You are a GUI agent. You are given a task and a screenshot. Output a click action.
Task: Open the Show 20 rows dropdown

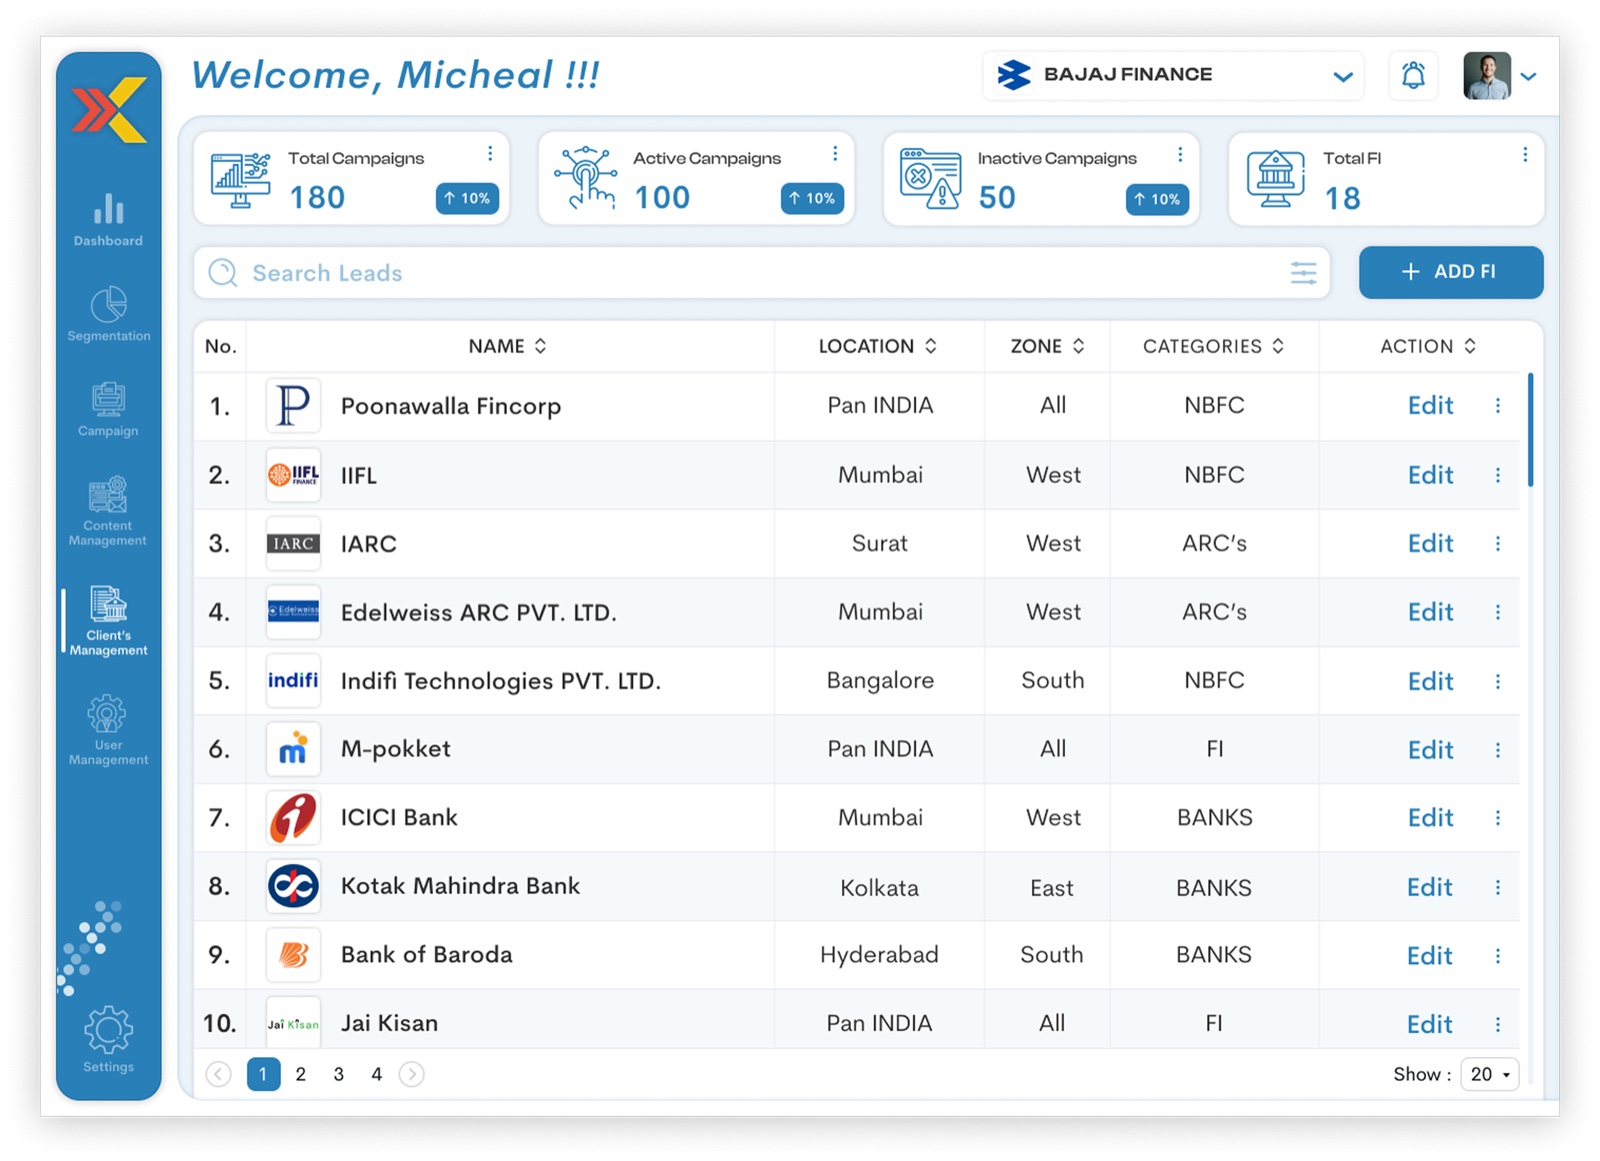click(x=1489, y=1074)
